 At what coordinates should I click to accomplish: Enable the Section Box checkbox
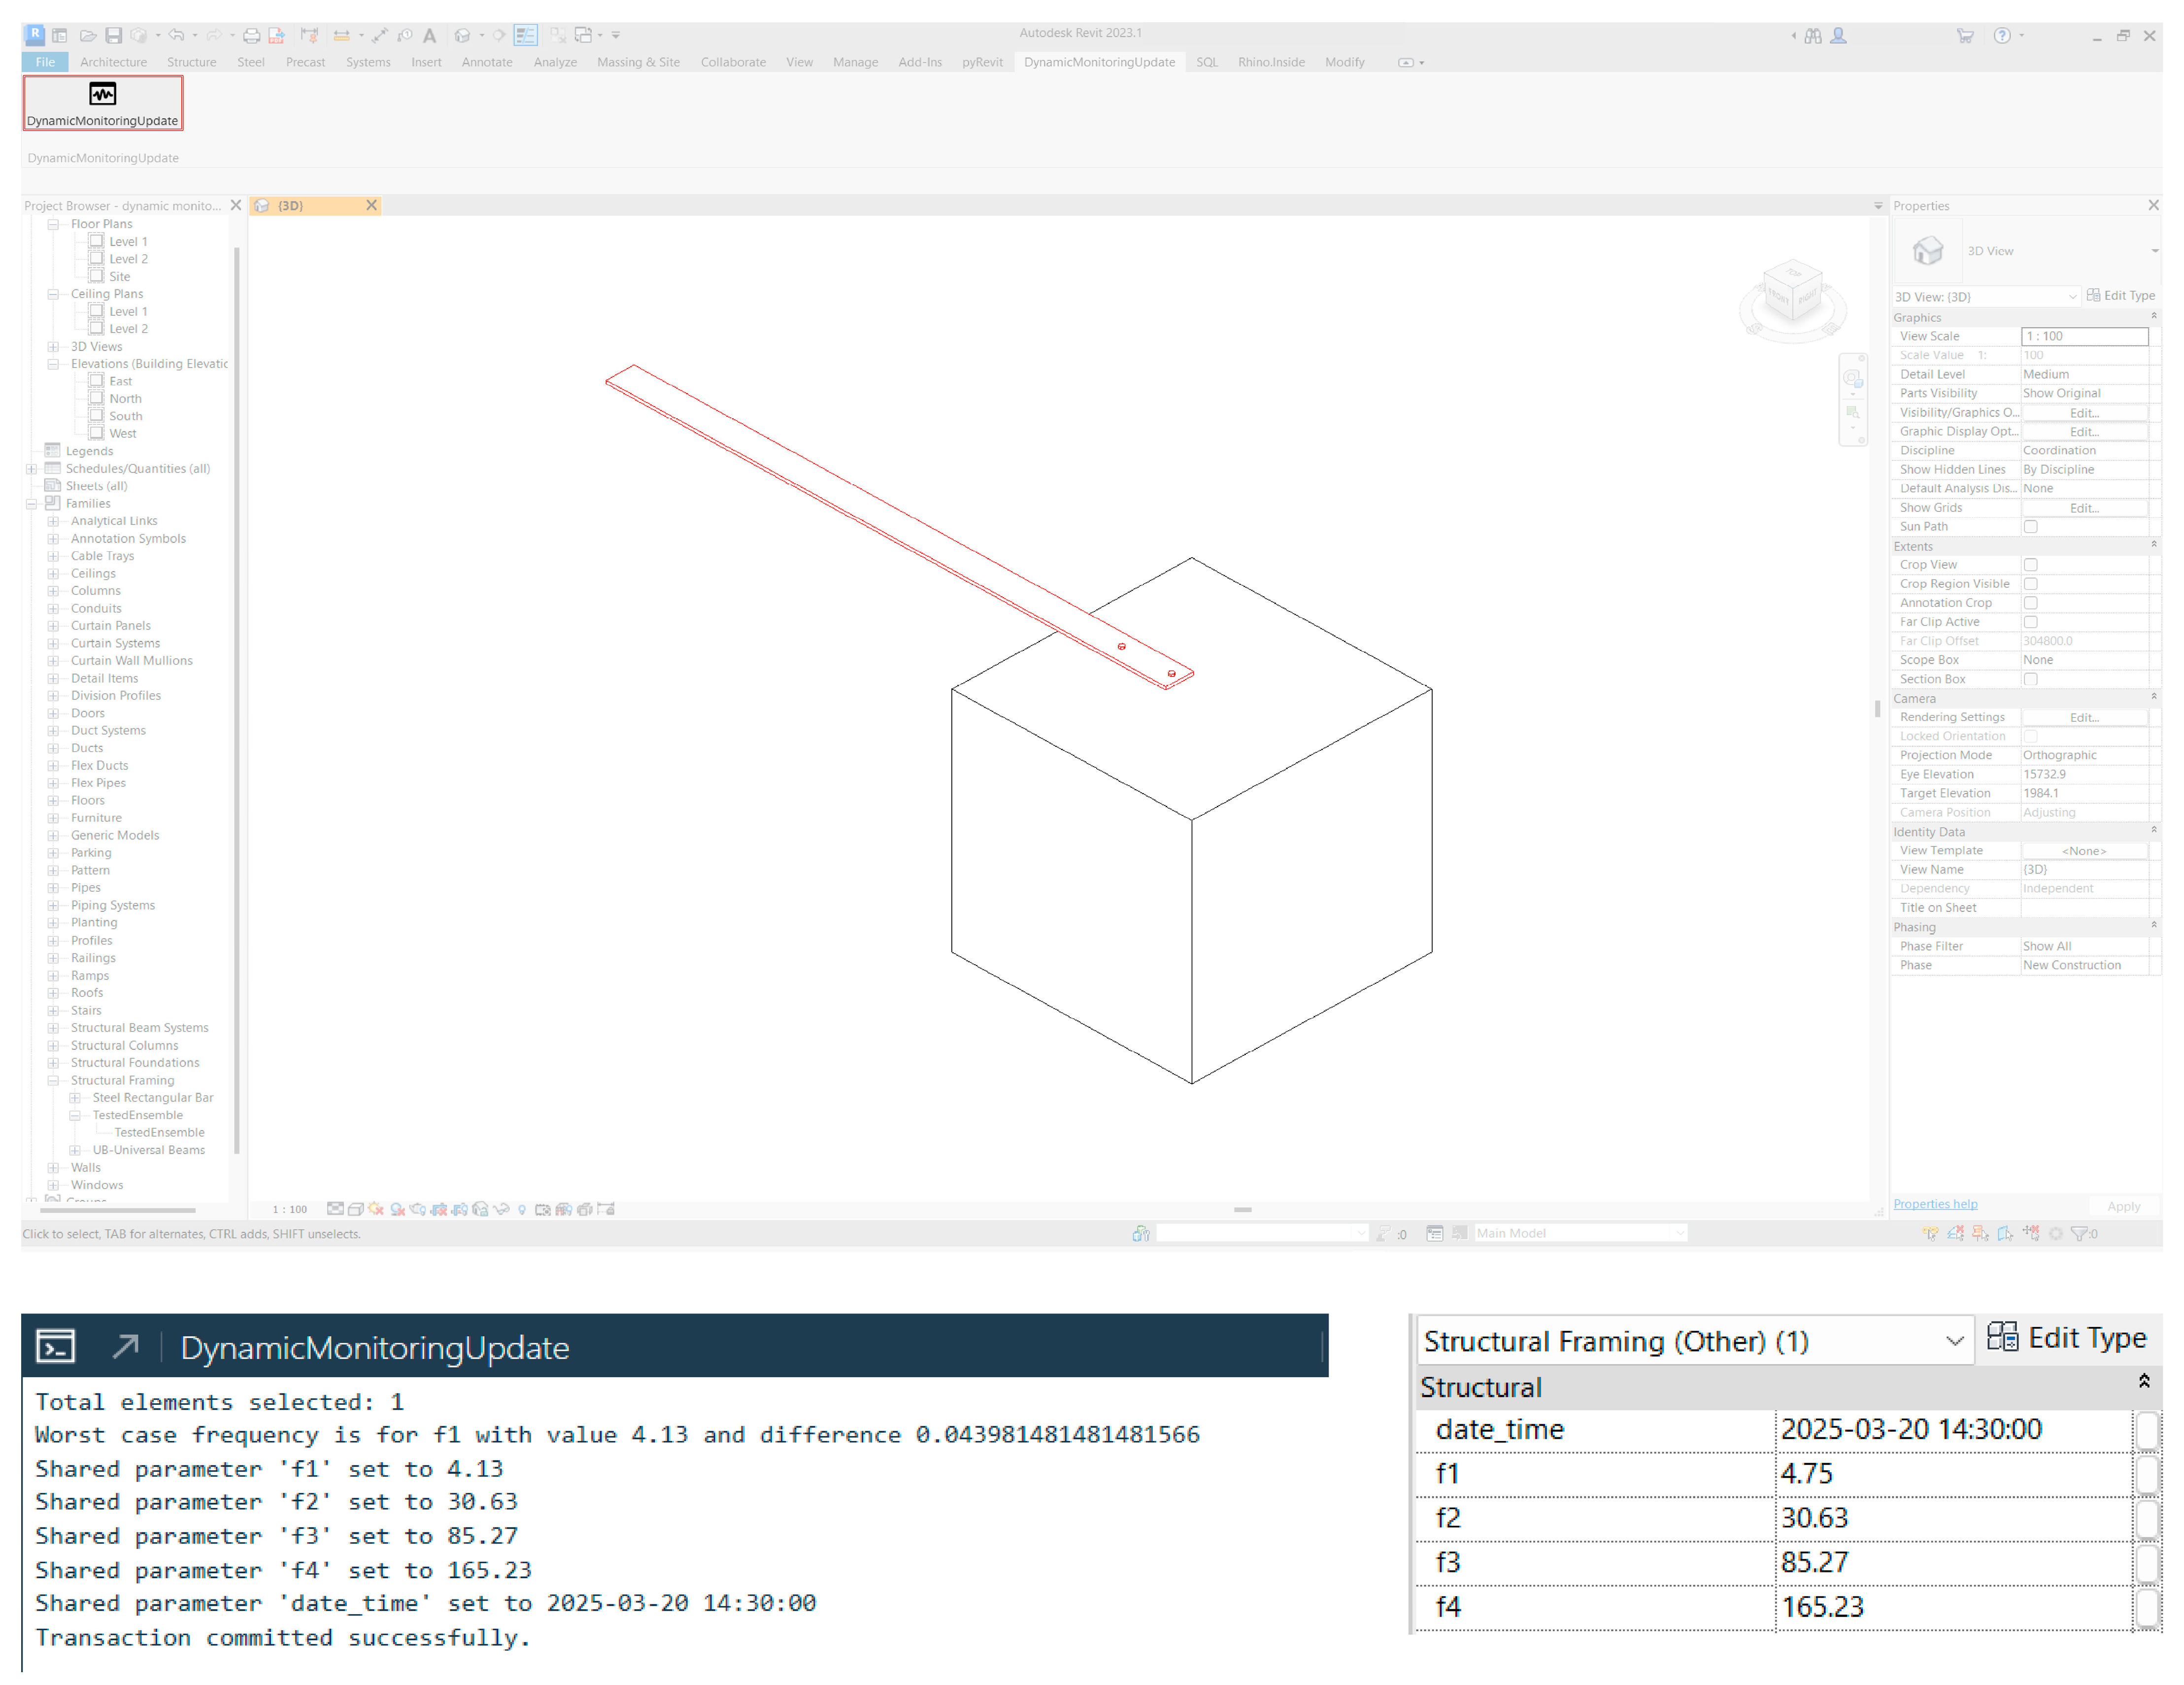(x=2030, y=678)
